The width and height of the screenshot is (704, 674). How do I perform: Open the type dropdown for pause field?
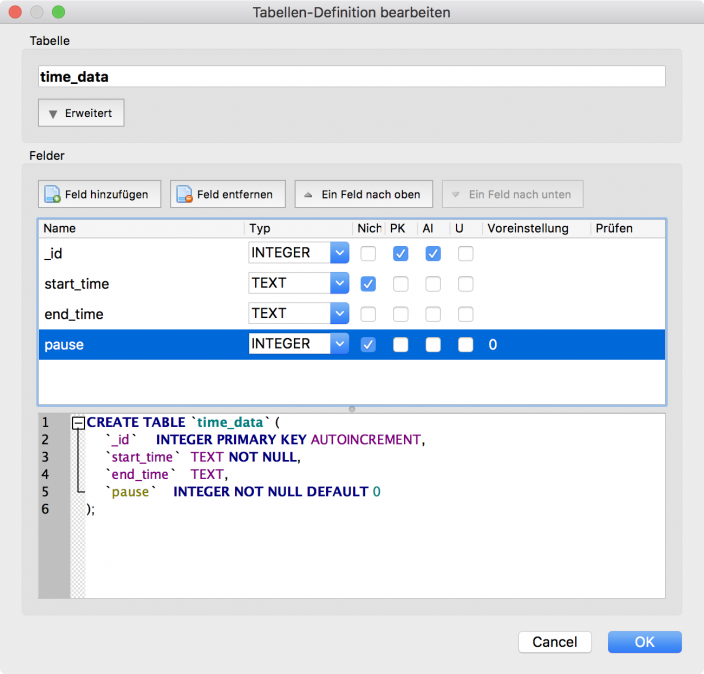coord(339,344)
